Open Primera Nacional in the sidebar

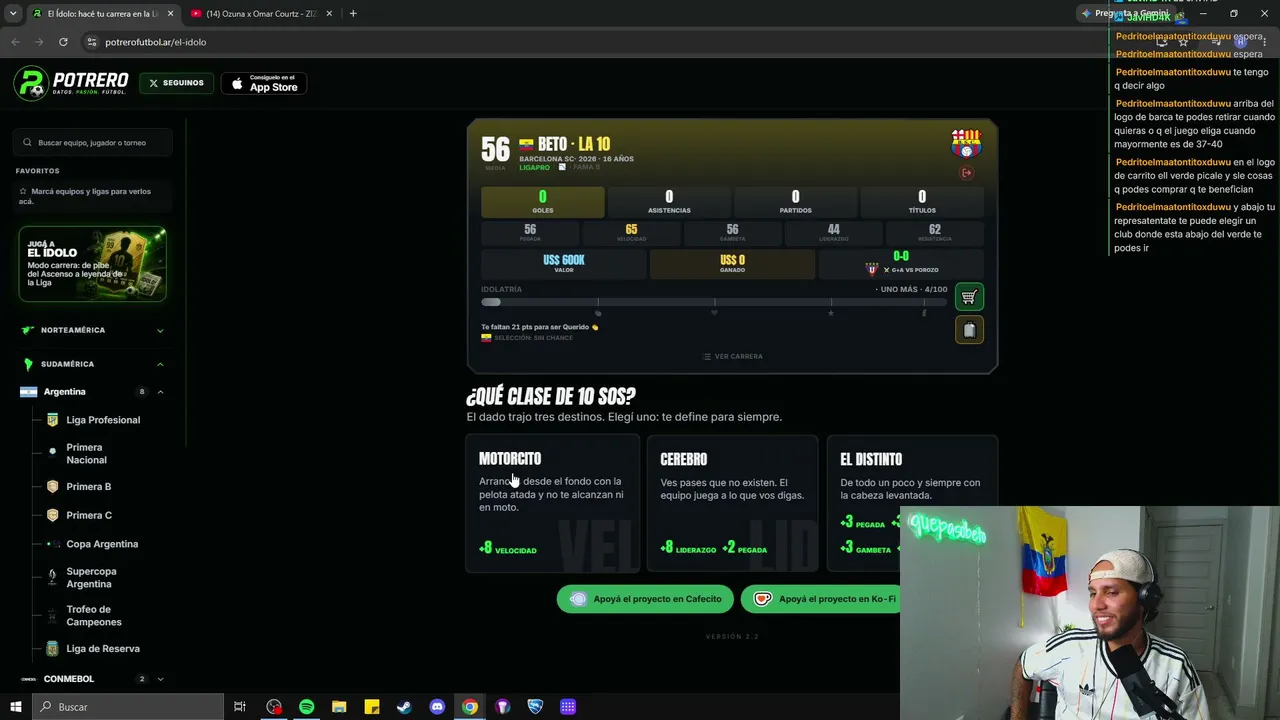(x=86, y=454)
